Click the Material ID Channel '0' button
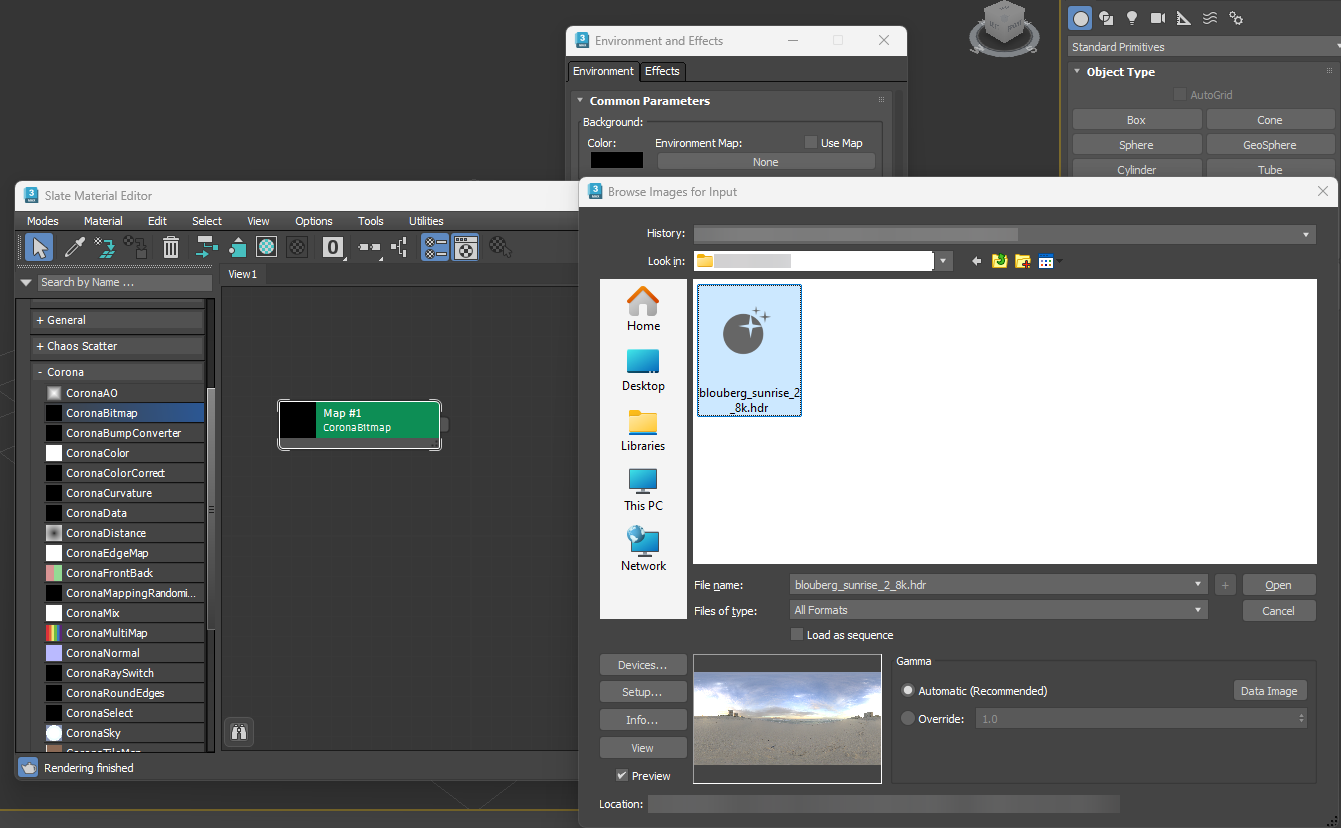The width and height of the screenshot is (1341, 828). click(x=333, y=247)
